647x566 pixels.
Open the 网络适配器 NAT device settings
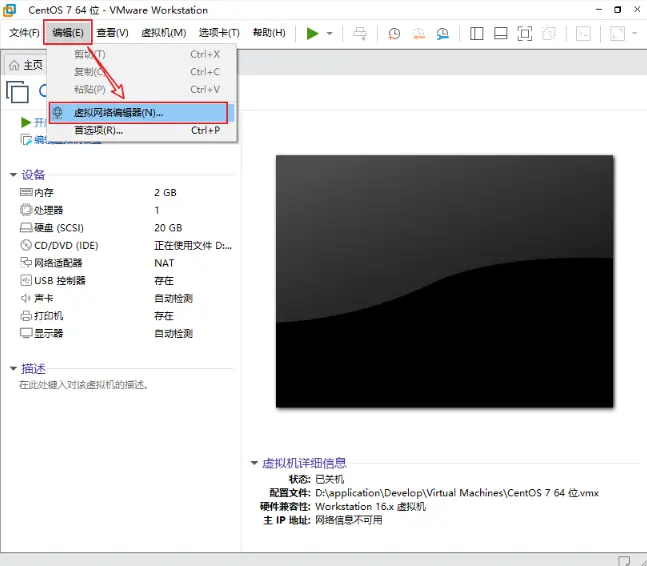(58, 263)
